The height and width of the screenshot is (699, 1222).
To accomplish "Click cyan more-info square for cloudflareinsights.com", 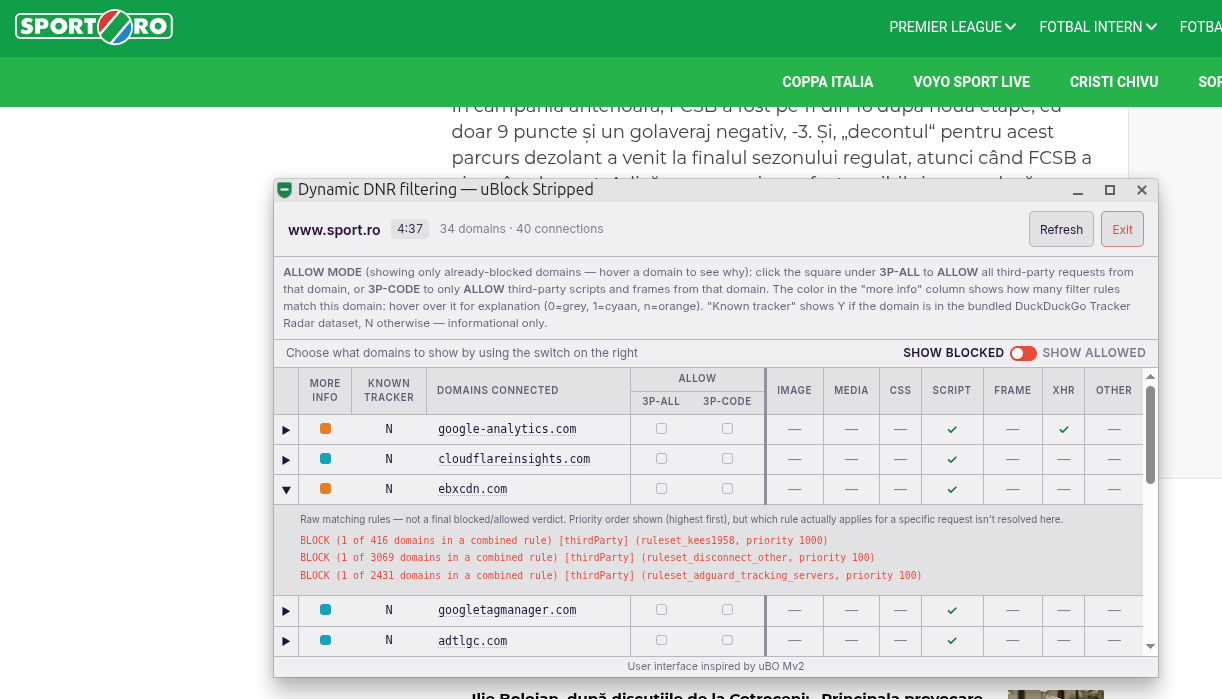I will (325, 459).
